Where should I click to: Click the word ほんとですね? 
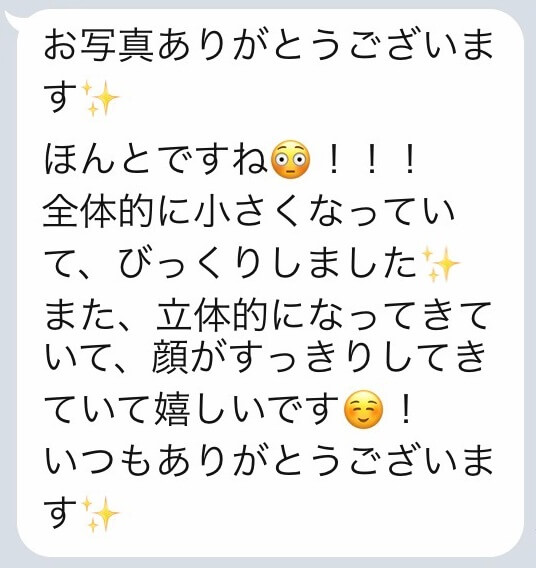tap(156, 159)
